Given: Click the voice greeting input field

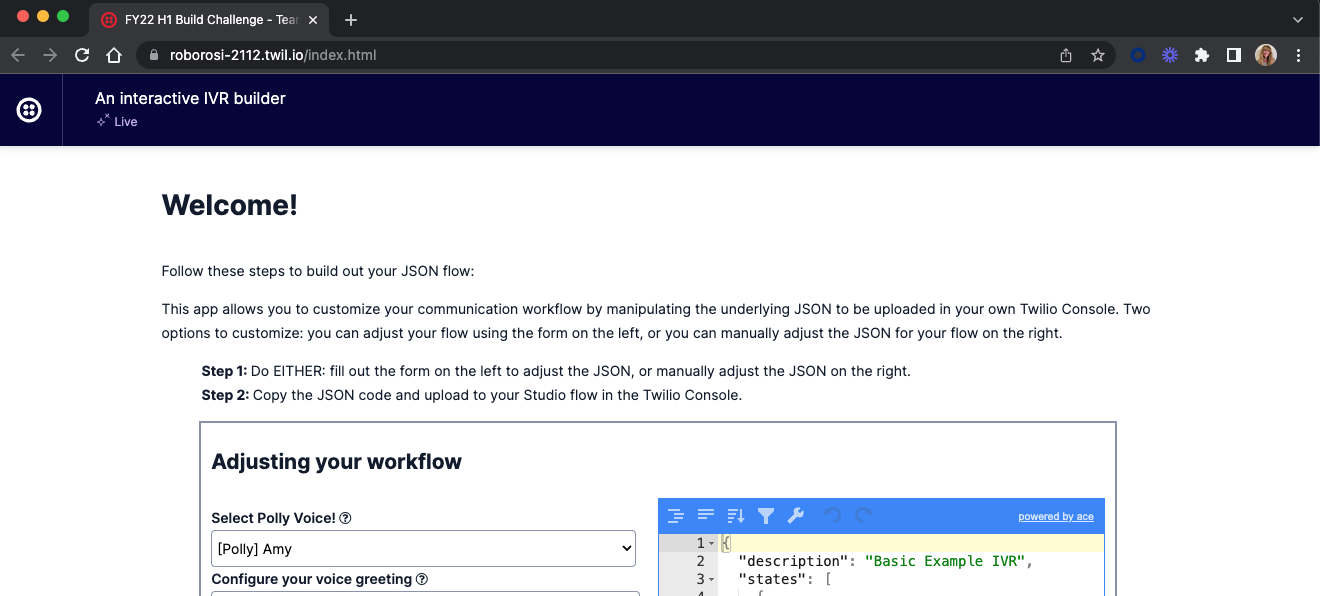Looking at the screenshot, I should click(x=425, y=593).
